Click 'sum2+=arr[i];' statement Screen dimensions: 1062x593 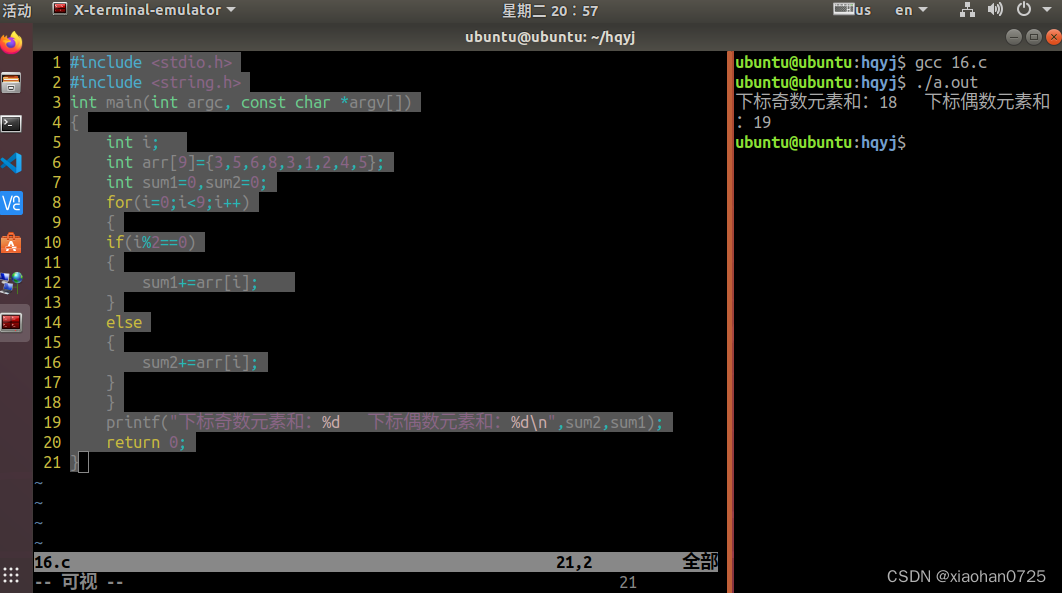click(200, 362)
